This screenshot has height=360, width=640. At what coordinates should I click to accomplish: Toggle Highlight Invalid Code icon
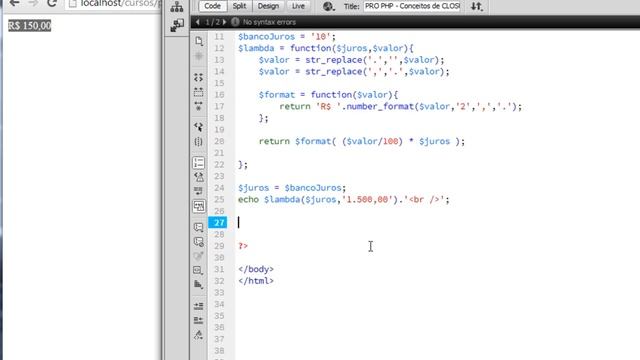[x=199, y=177]
